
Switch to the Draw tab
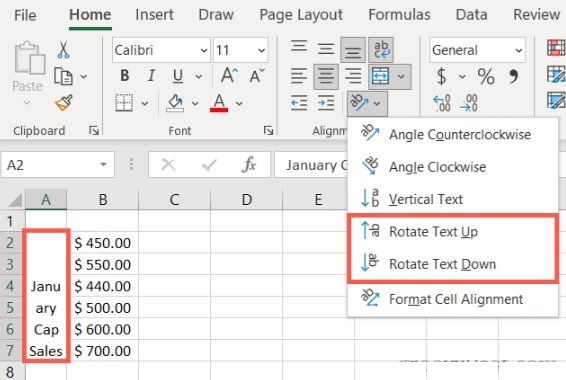pyautogui.click(x=216, y=15)
